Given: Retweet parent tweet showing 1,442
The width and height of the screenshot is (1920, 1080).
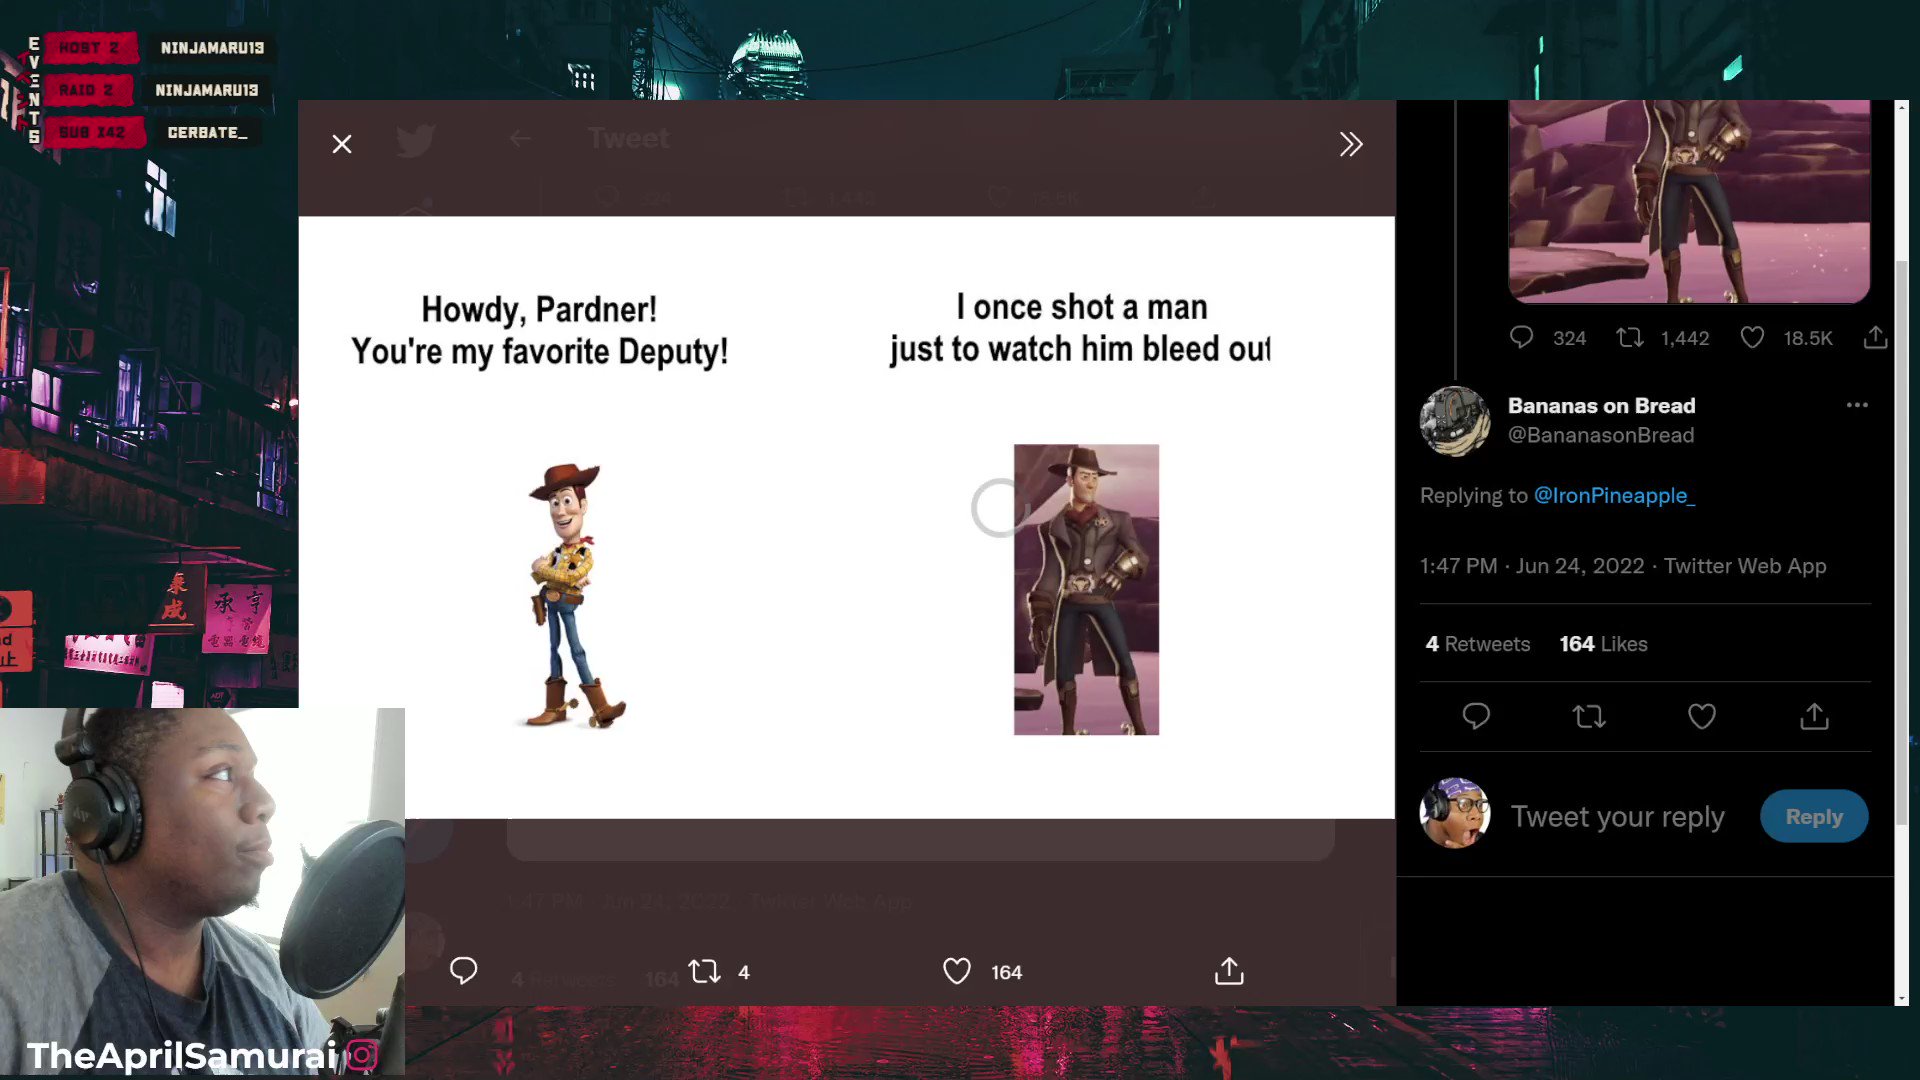Looking at the screenshot, I should coord(1630,338).
